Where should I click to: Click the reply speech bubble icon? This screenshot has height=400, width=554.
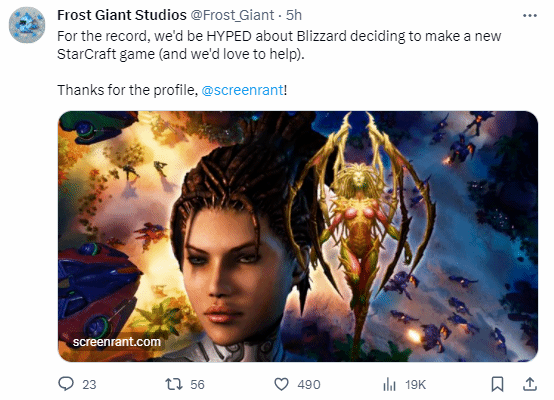[66, 384]
